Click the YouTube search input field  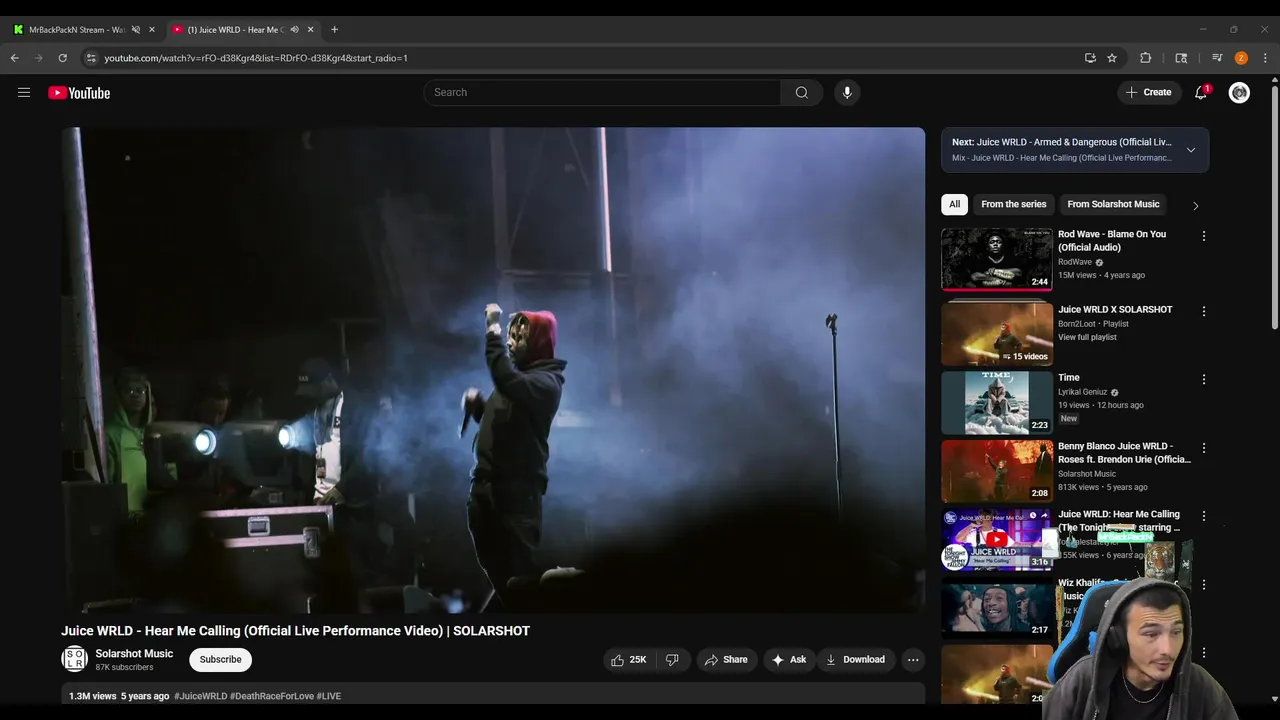click(x=602, y=93)
